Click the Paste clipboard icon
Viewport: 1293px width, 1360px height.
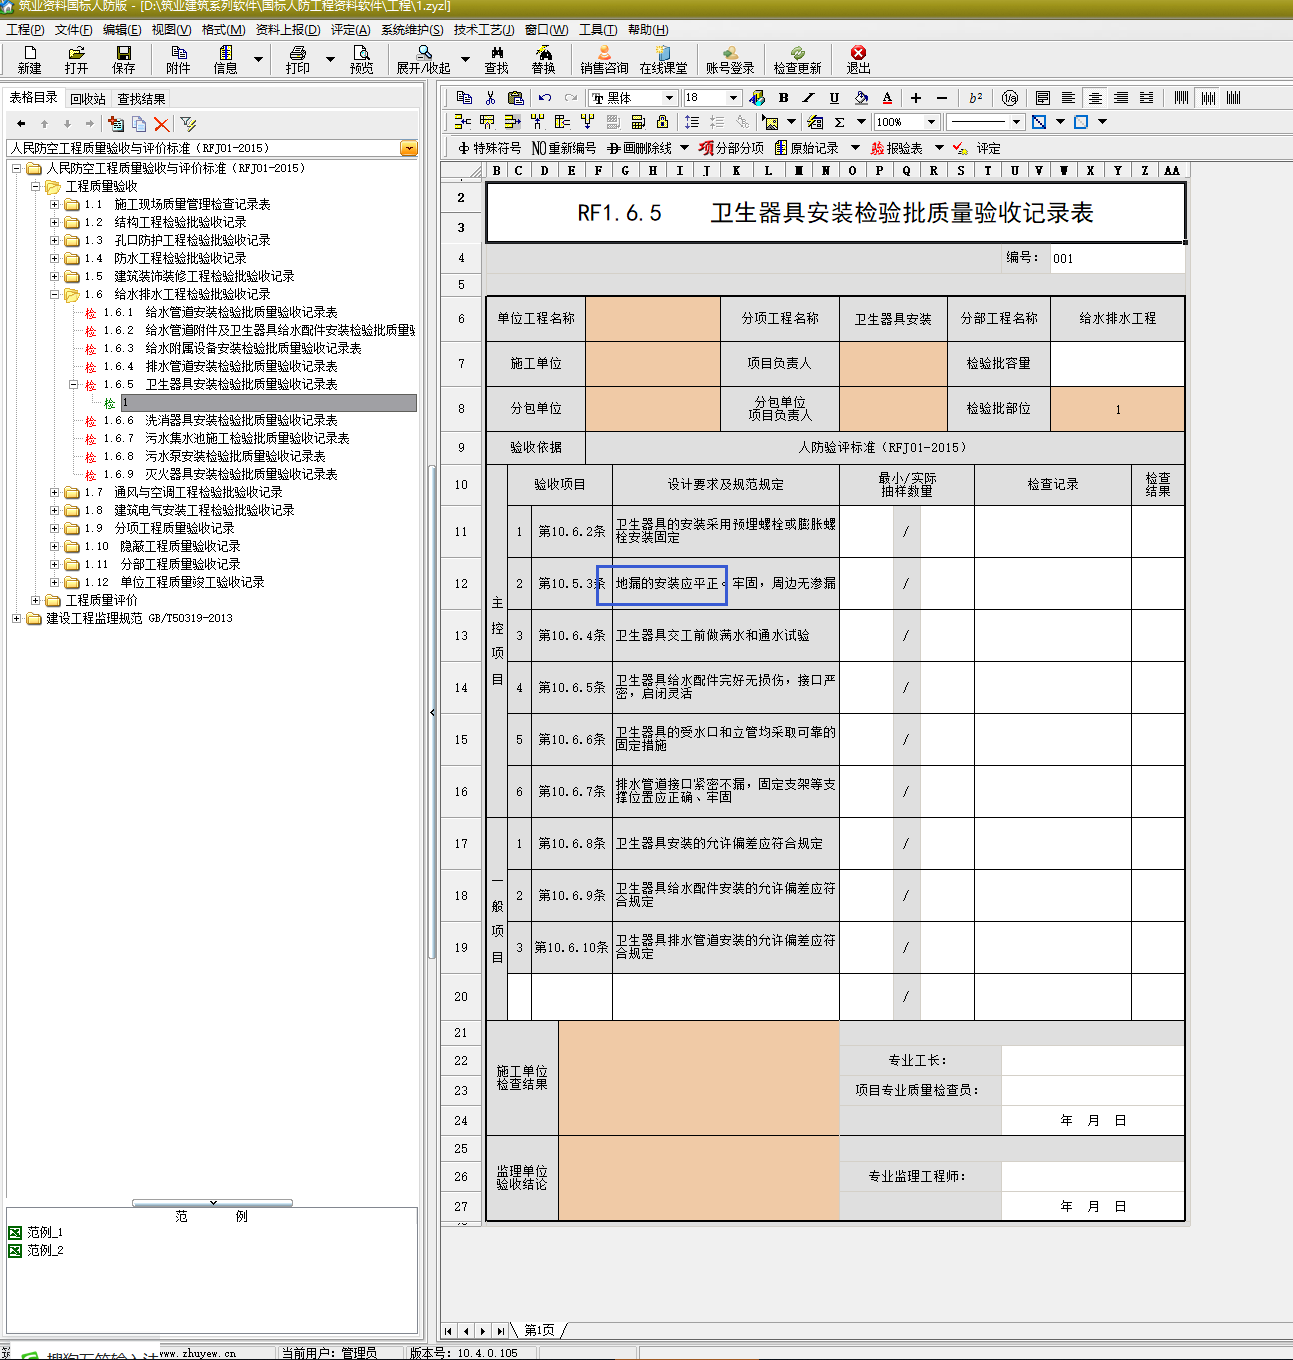tap(516, 98)
